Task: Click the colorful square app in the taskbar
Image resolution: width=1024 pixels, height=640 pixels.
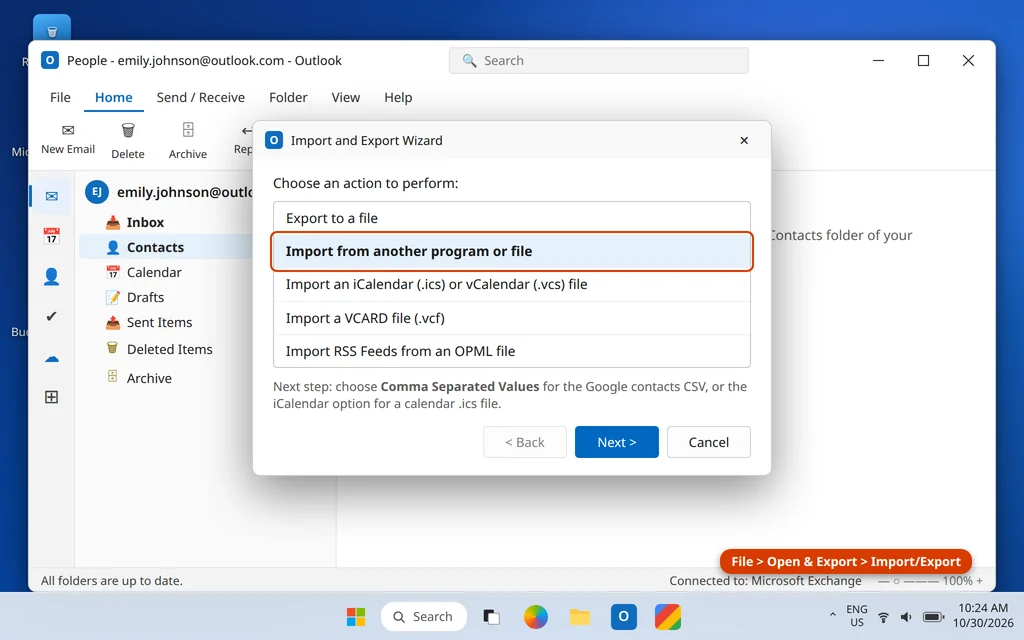Action: click(668, 616)
